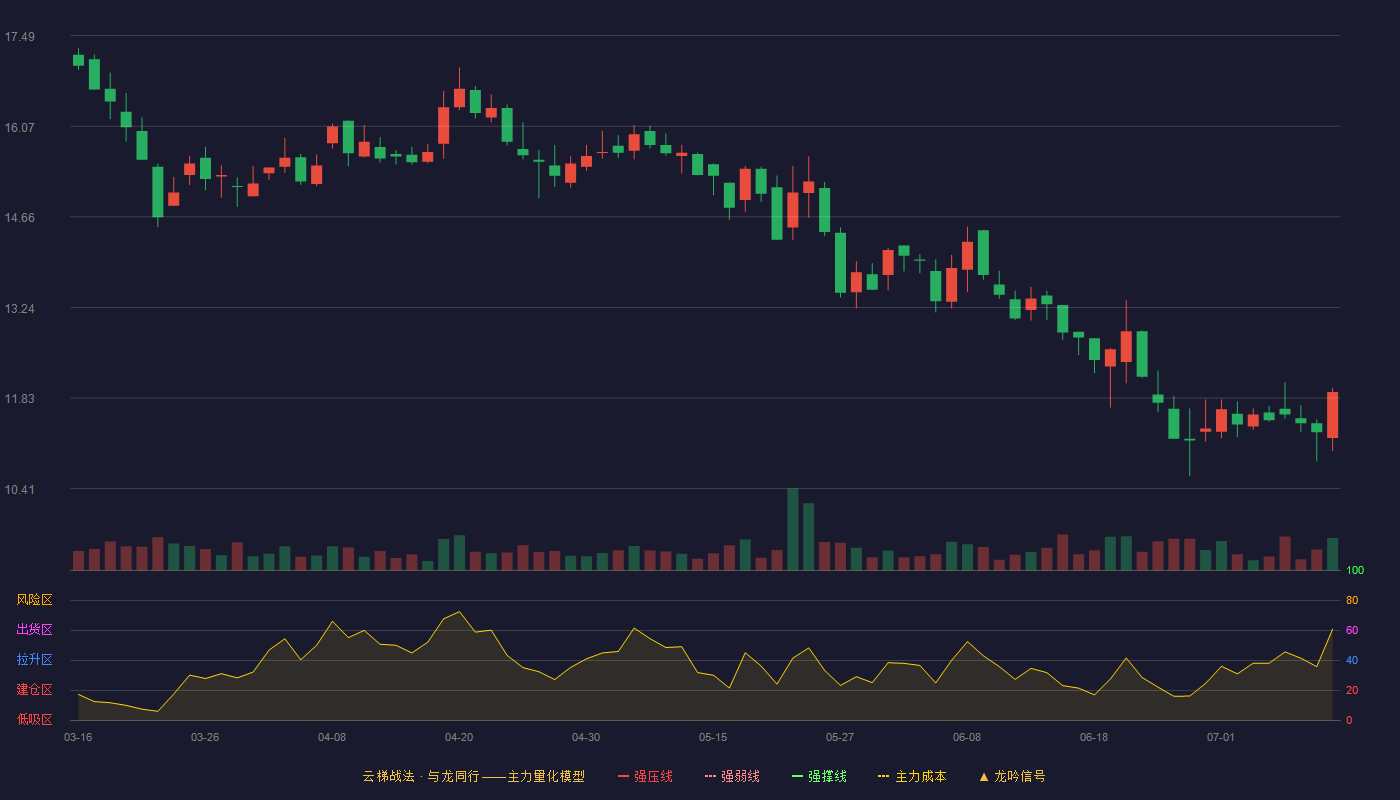Click the 04-08 date axis label
Image resolution: width=1400 pixels, height=800 pixels.
click(332, 737)
